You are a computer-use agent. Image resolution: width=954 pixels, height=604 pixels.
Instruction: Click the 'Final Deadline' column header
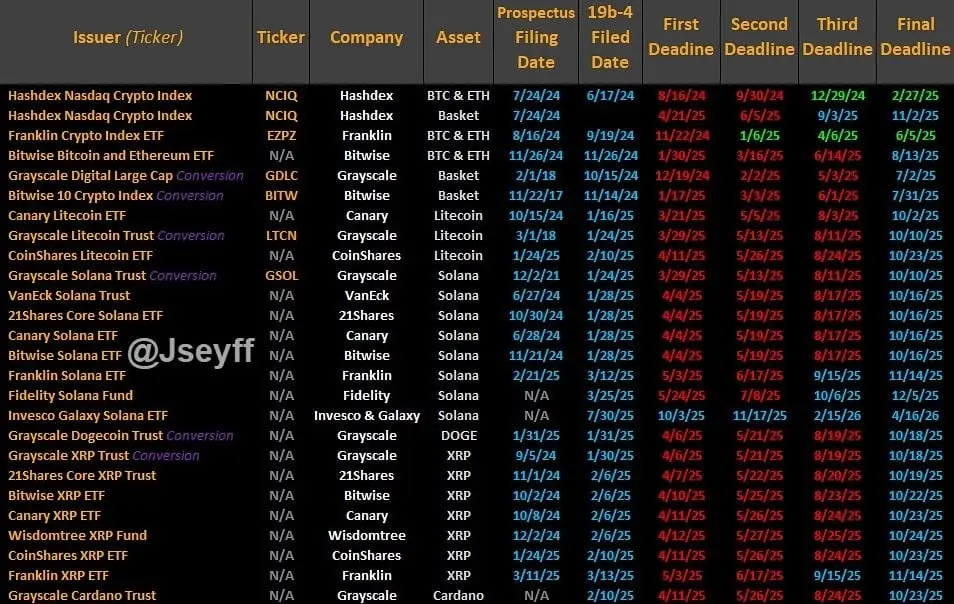pyautogui.click(x=915, y=36)
